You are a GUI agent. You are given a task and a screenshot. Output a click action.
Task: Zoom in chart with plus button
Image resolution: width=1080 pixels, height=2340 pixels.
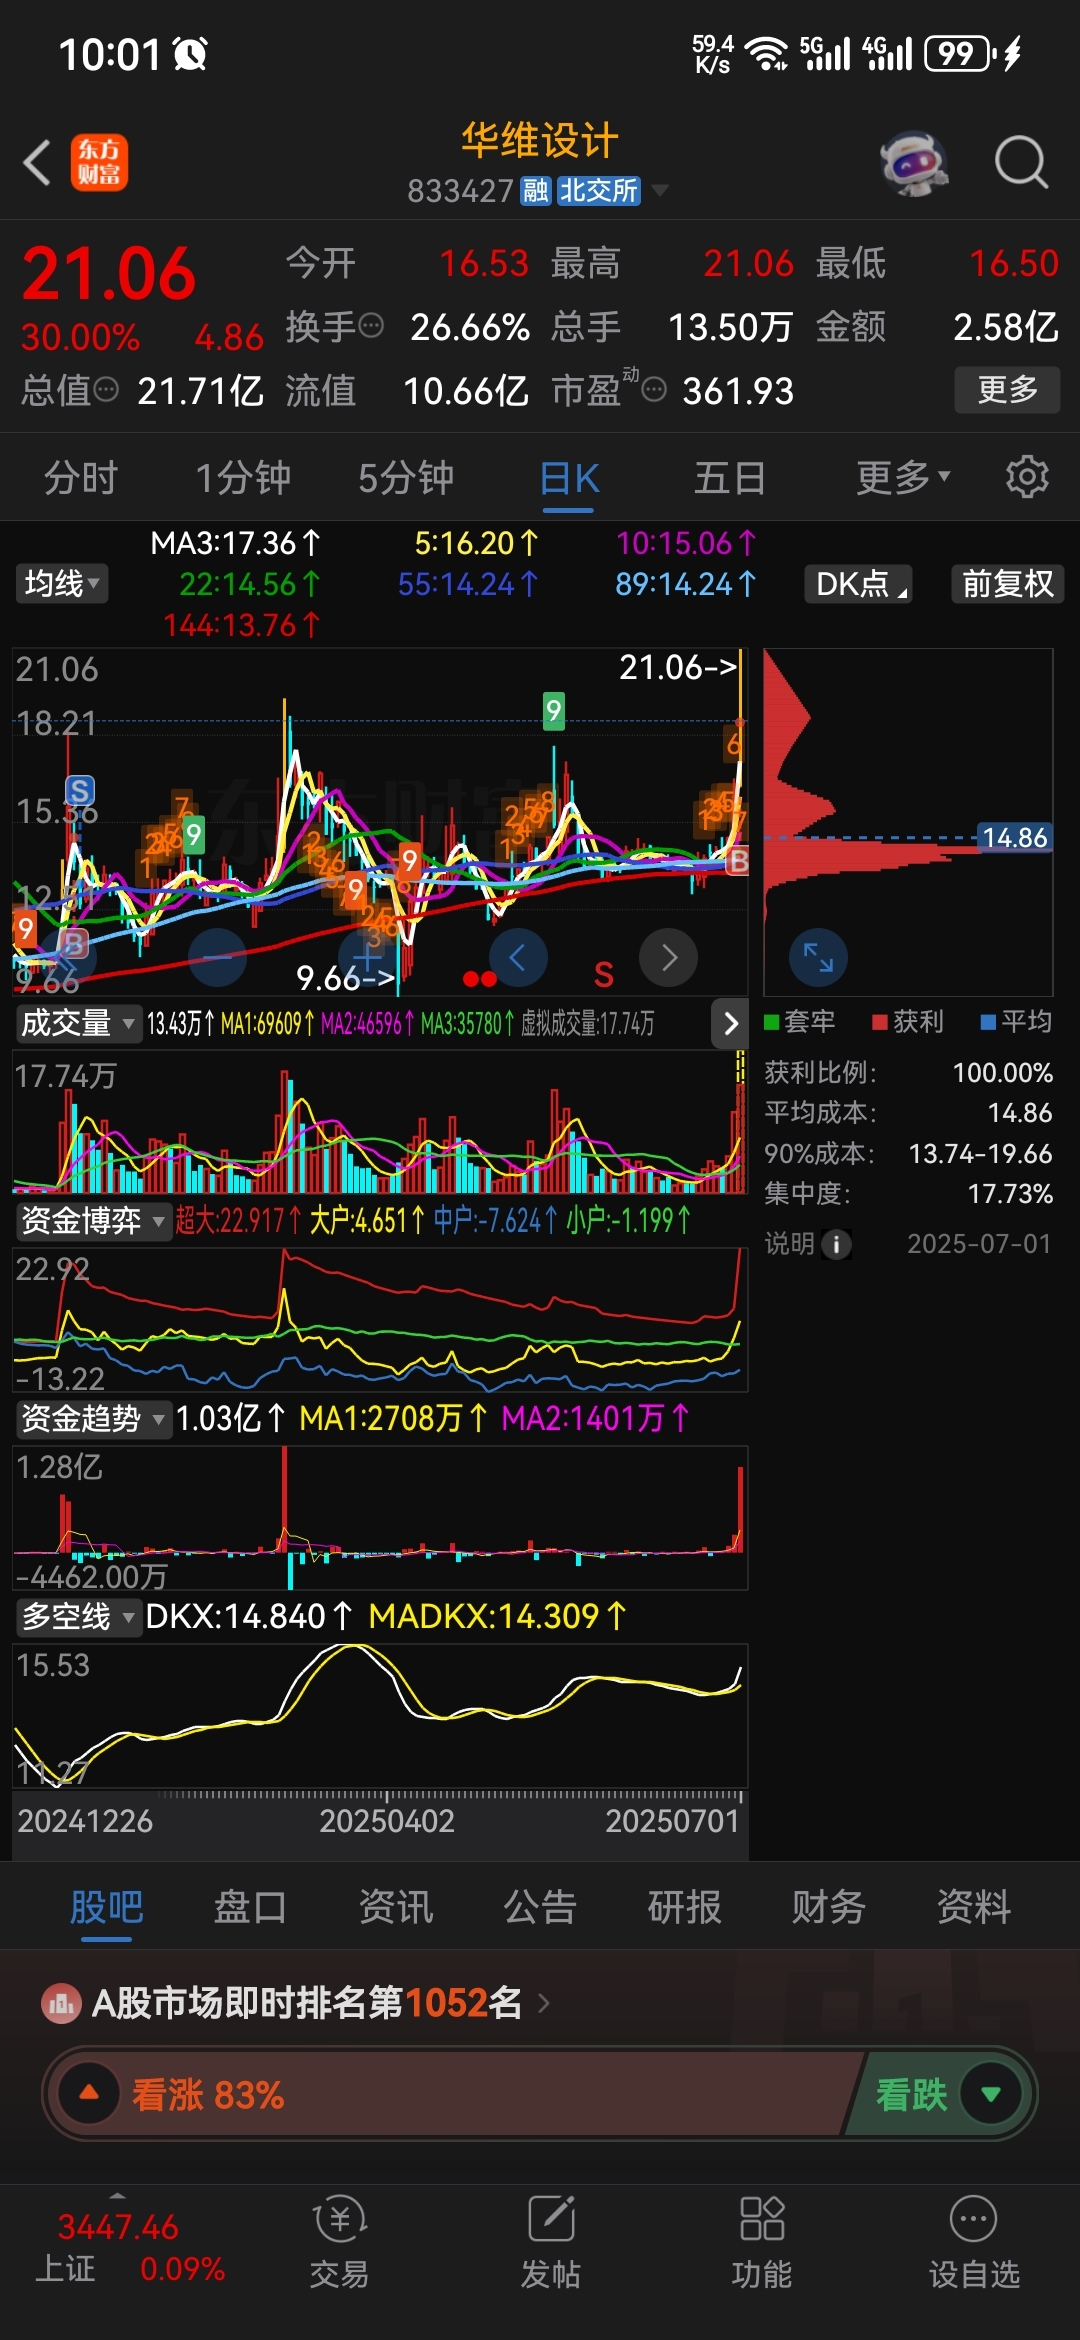click(367, 957)
